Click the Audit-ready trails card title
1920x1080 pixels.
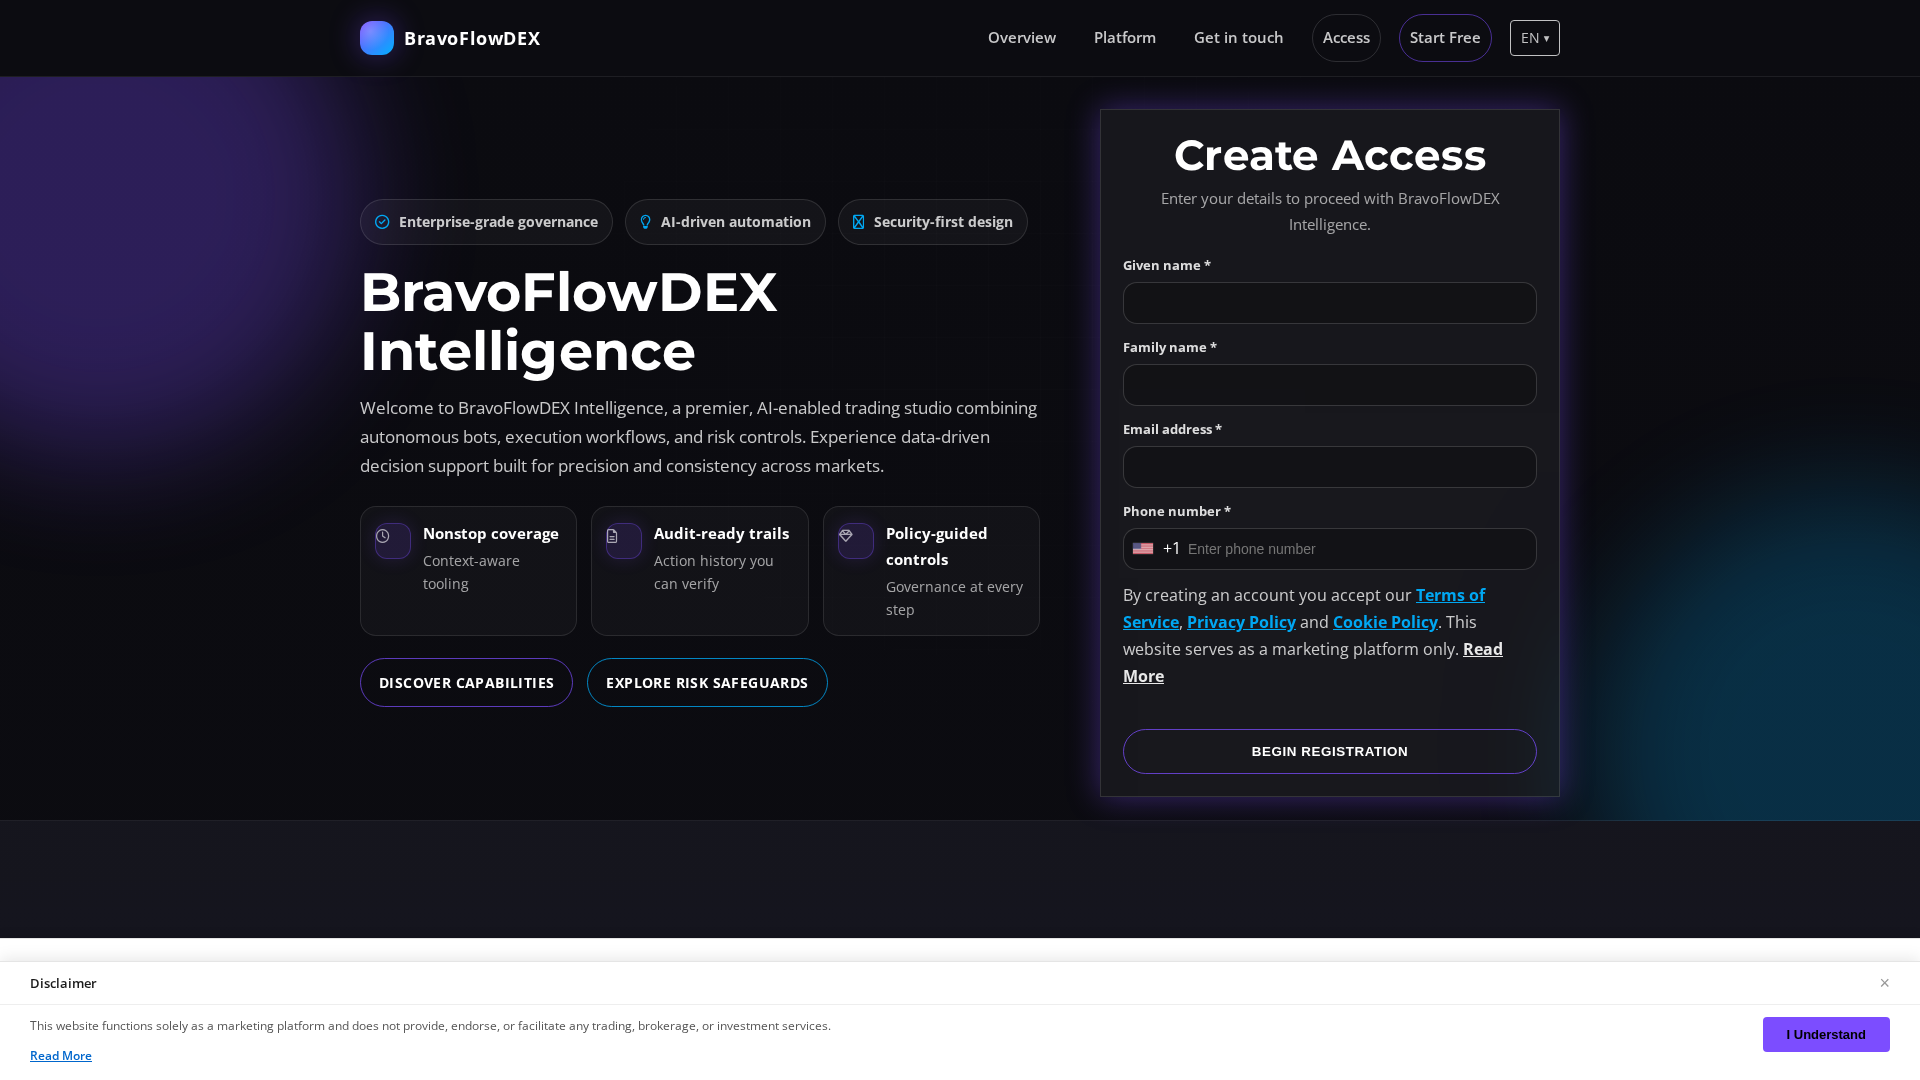tap(721, 534)
